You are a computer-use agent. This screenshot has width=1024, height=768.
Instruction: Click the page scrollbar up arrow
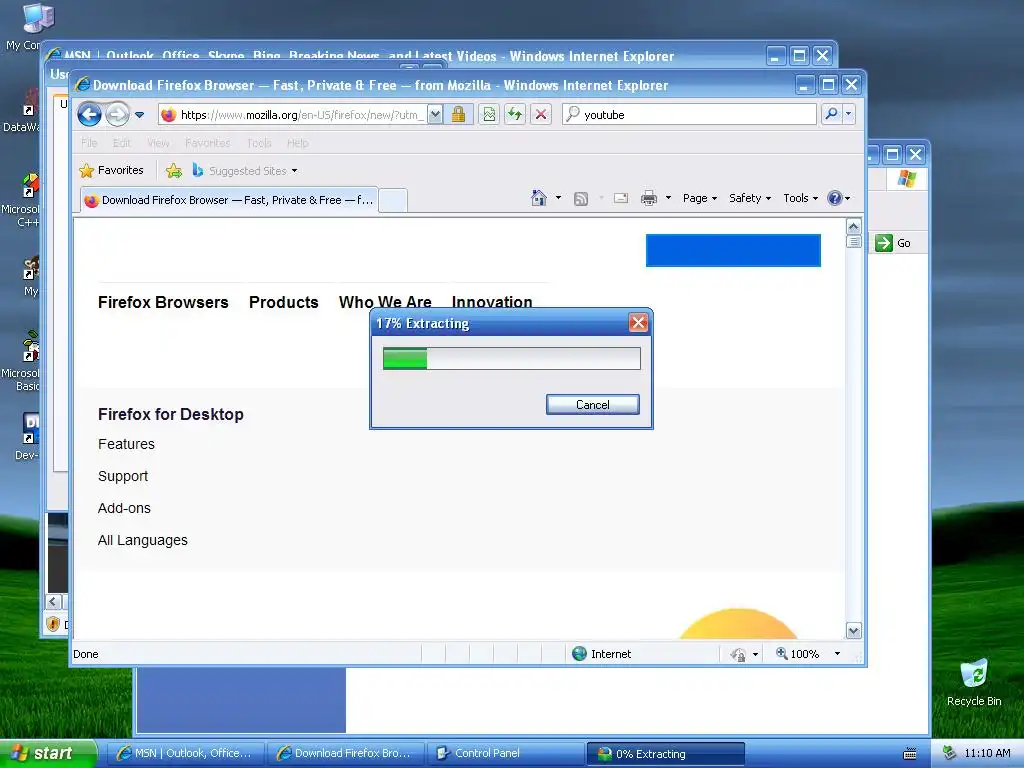pyautogui.click(x=854, y=227)
